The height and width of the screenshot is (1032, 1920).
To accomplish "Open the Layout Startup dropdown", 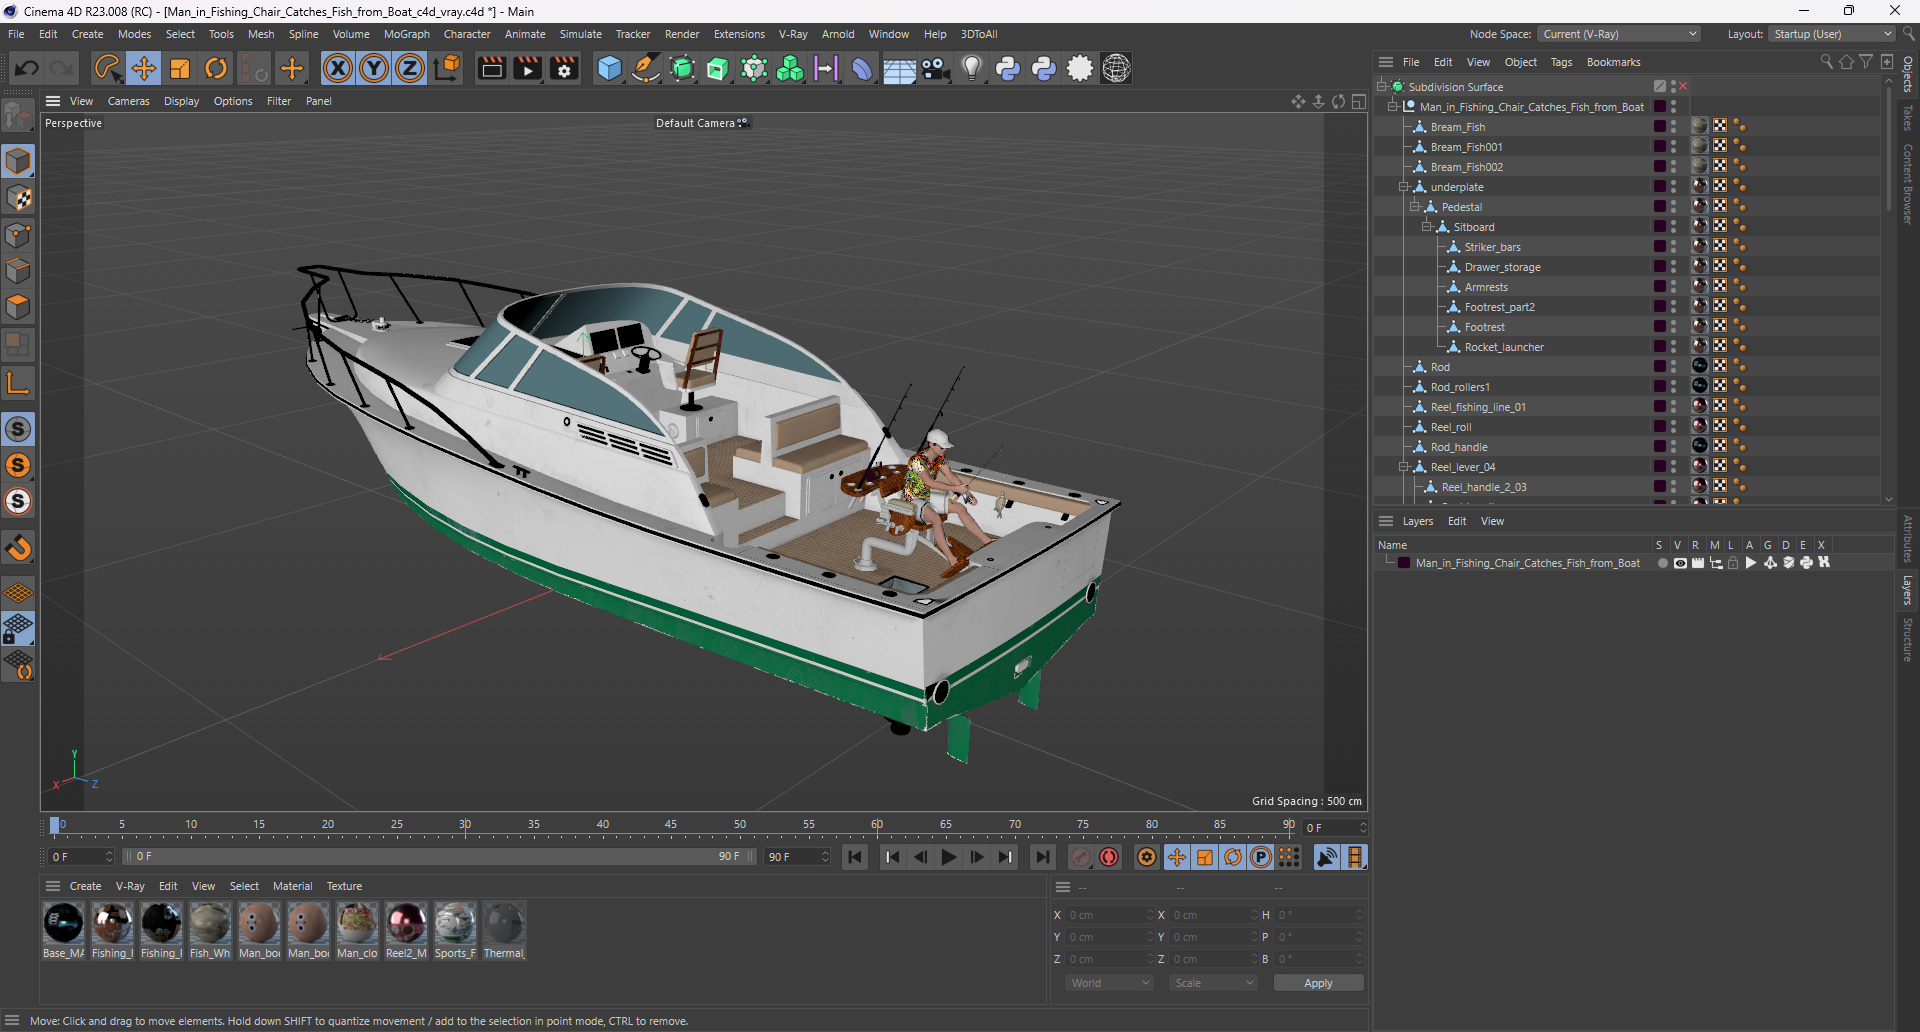I will click(1832, 34).
